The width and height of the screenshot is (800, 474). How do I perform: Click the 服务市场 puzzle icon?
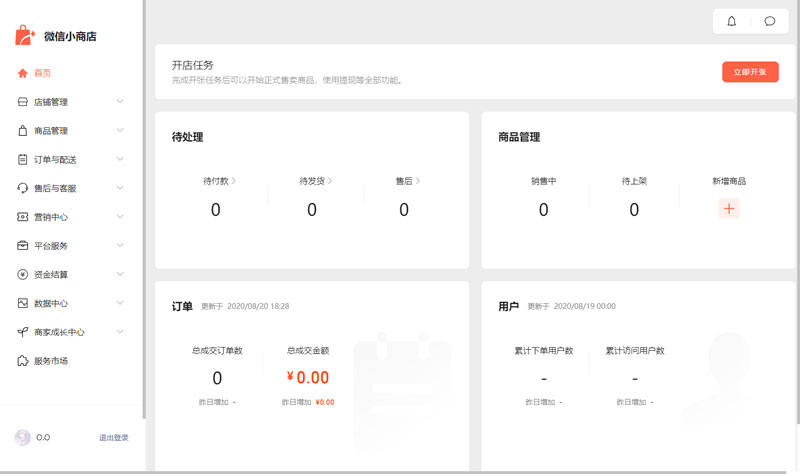point(23,361)
